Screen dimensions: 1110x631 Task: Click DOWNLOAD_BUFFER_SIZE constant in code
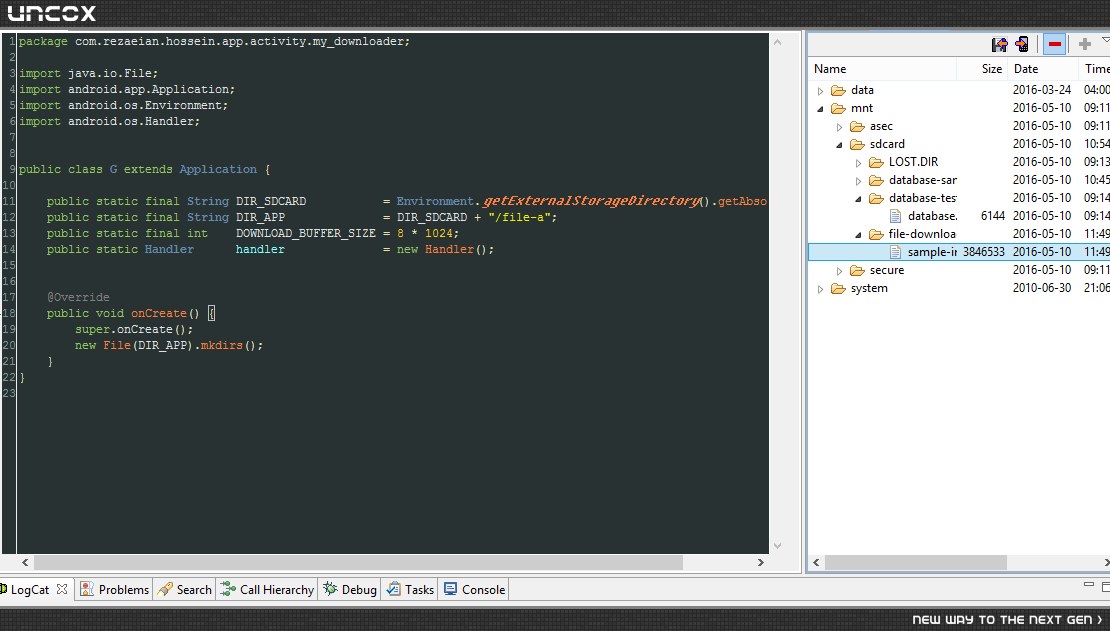306,233
